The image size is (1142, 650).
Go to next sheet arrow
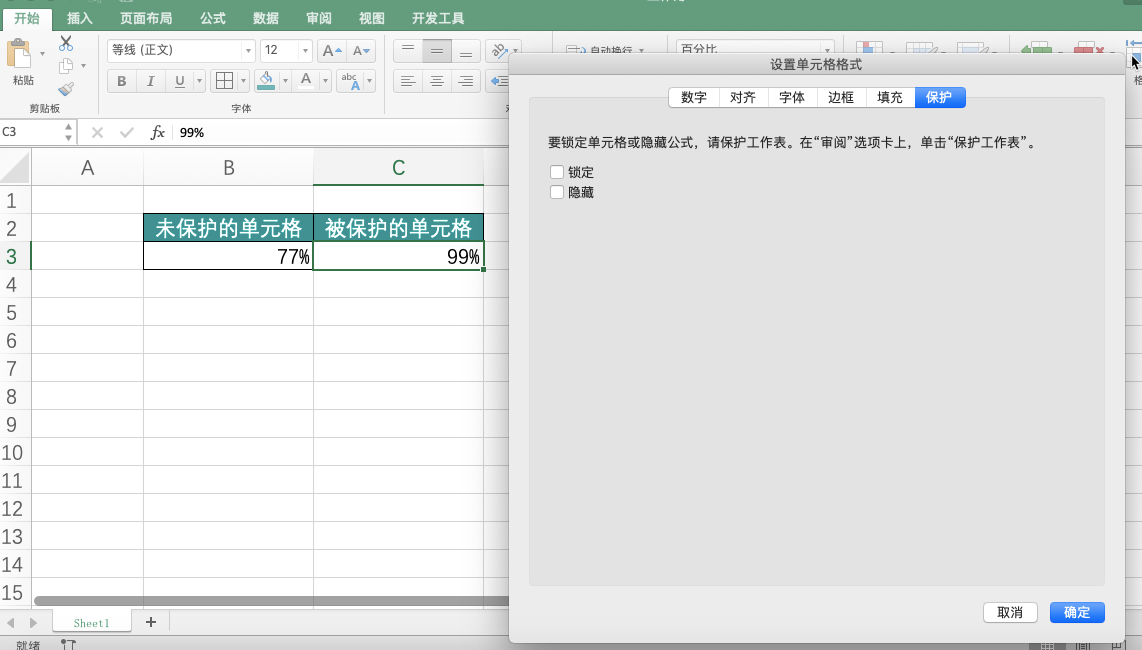(x=33, y=623)
